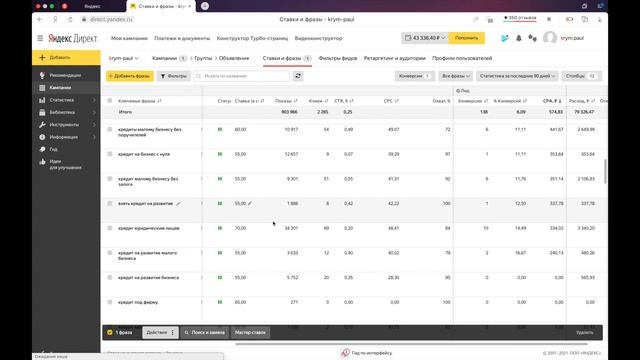
Task: Open the hamburger menu beside Яндекс Директ logo
Action: pyautogui.click(x=40, y=38)
